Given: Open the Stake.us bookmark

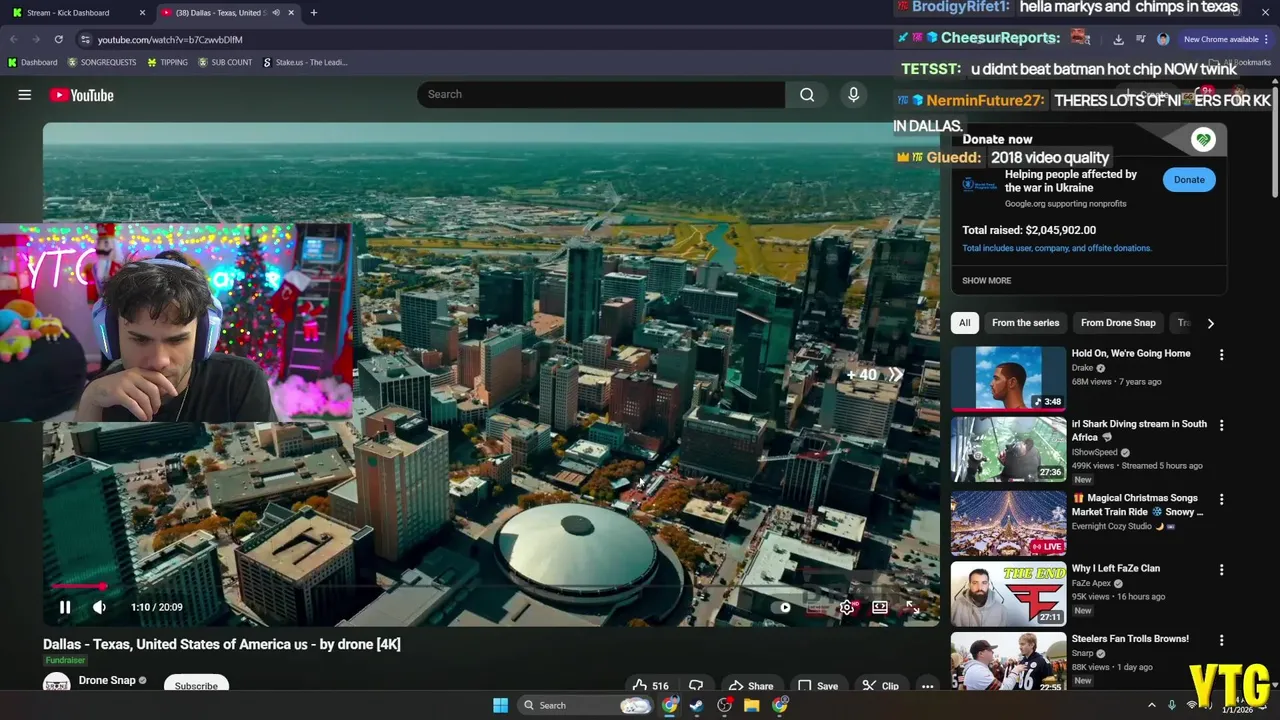Looking at the screenshot, I should [305, 62].
